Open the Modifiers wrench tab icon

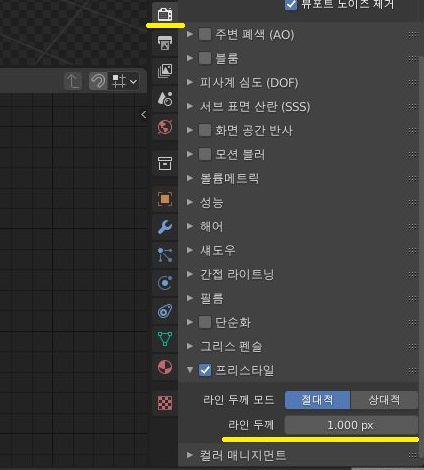point(165,227)
